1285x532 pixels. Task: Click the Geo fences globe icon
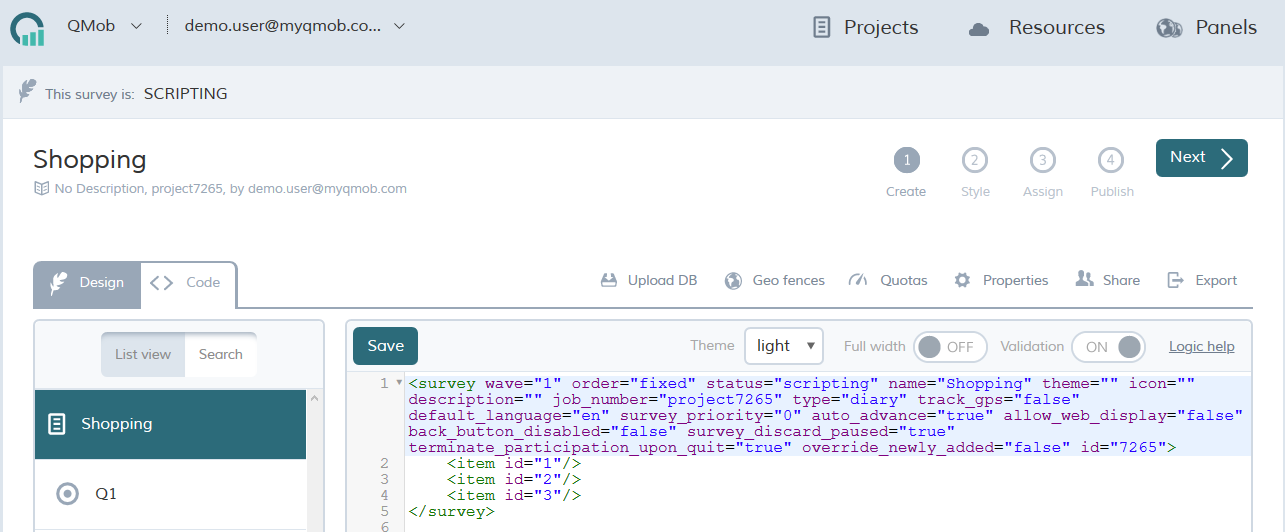coord(733,280)
